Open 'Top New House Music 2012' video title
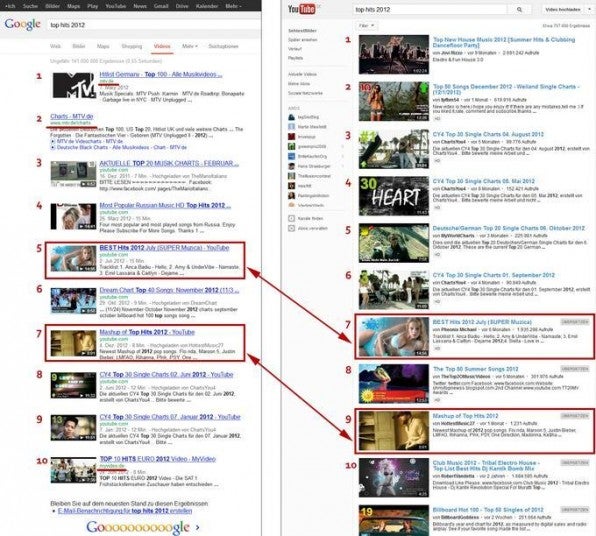The width and height of the screenshot is (596, 536). tap(504, 42)
